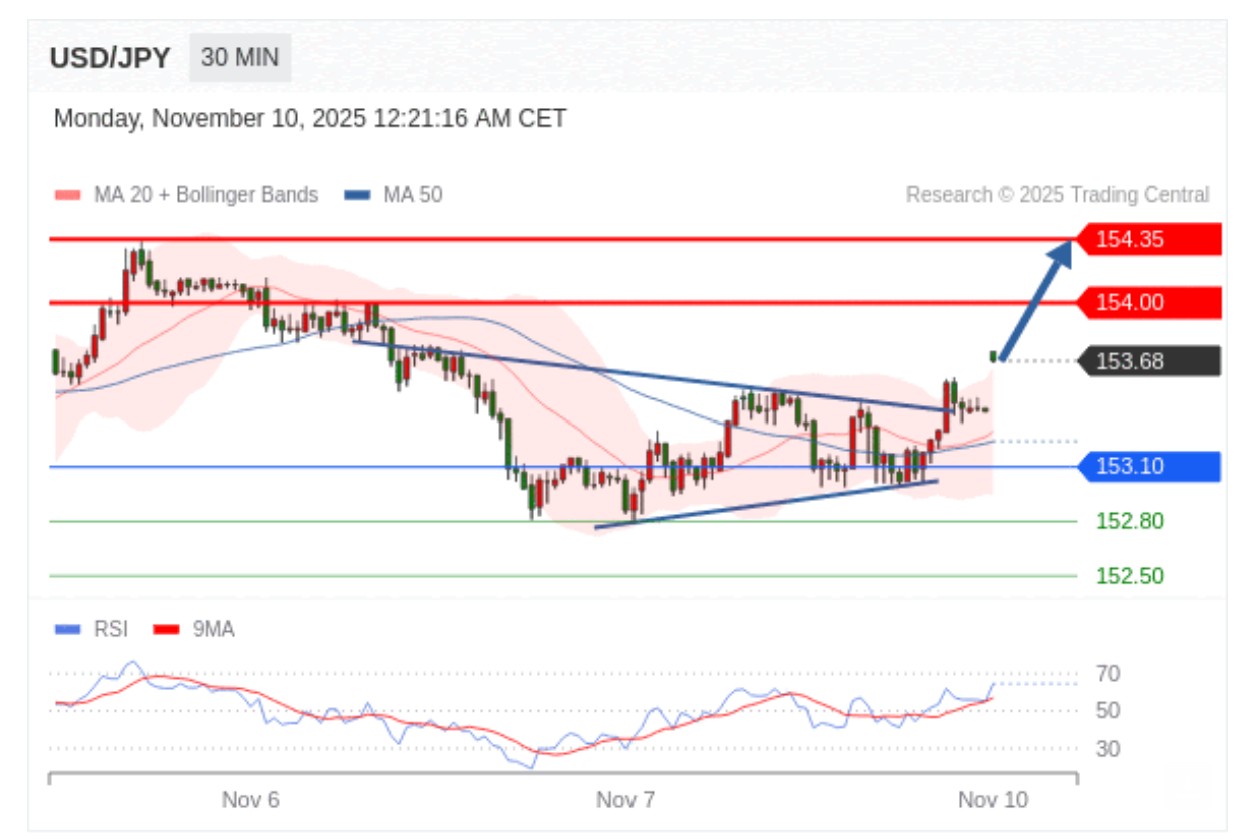Image resolution: width=1260 pixels, height=840 pixels.
Task: Click the red MA 20 legend swatch
Action: [x=67, y=195]
